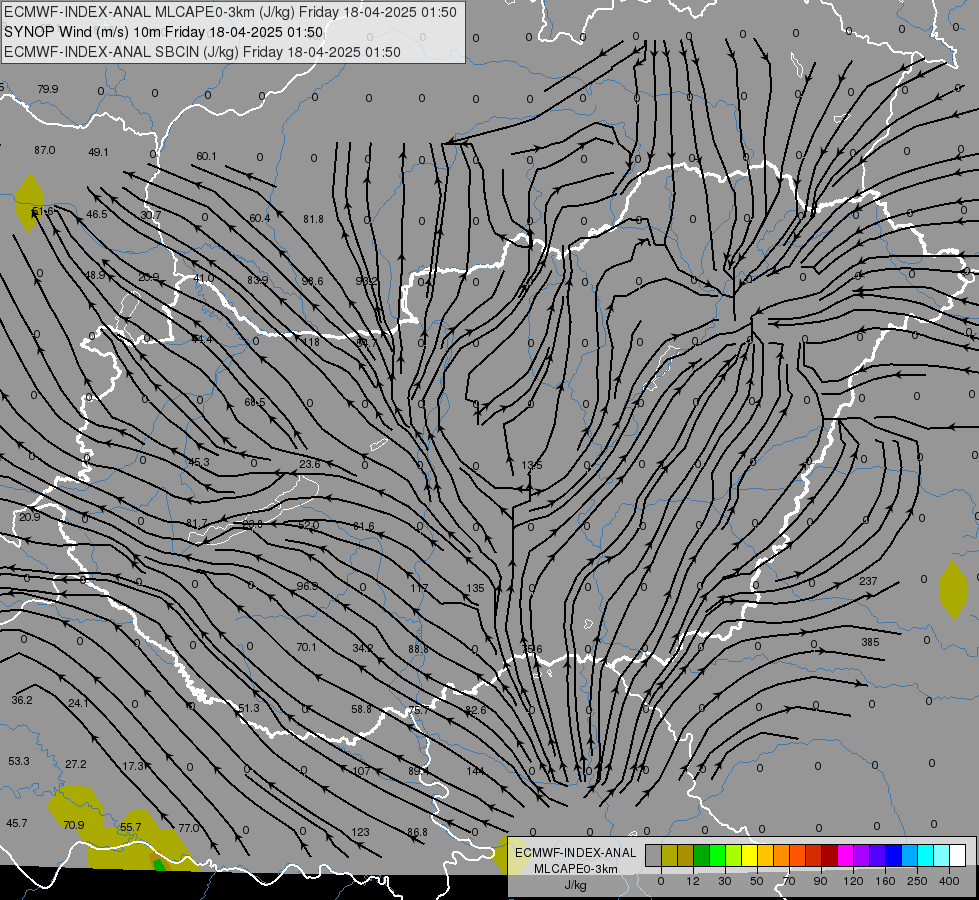
Task: Select the legend scale value 50
Action: [x=757, y=881]
